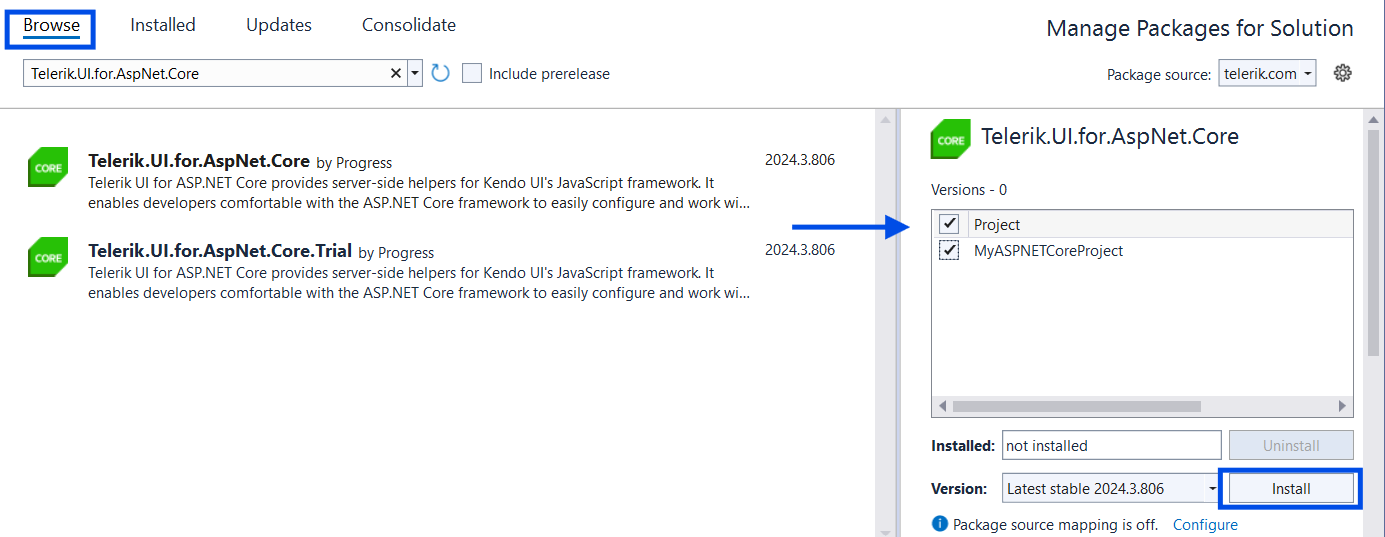The image size is (1385, 537).
Task: Click the Install button
Action: (x=1291, y=489)
